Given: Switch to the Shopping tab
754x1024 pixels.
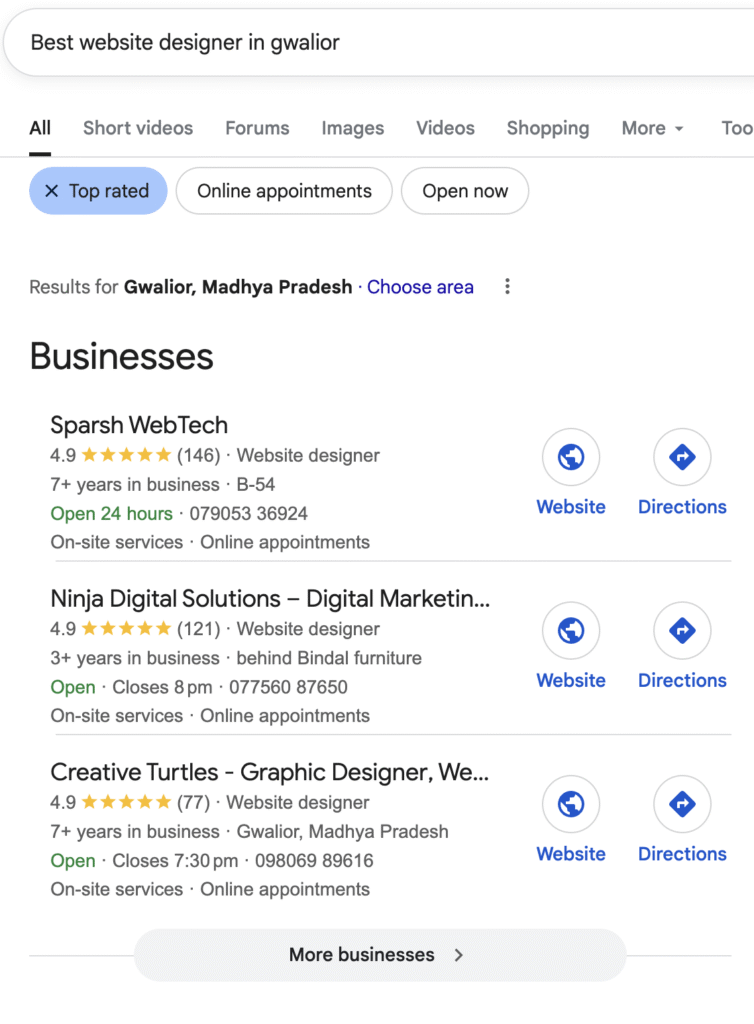Looking at the screenshot, I should pos(547,128).
